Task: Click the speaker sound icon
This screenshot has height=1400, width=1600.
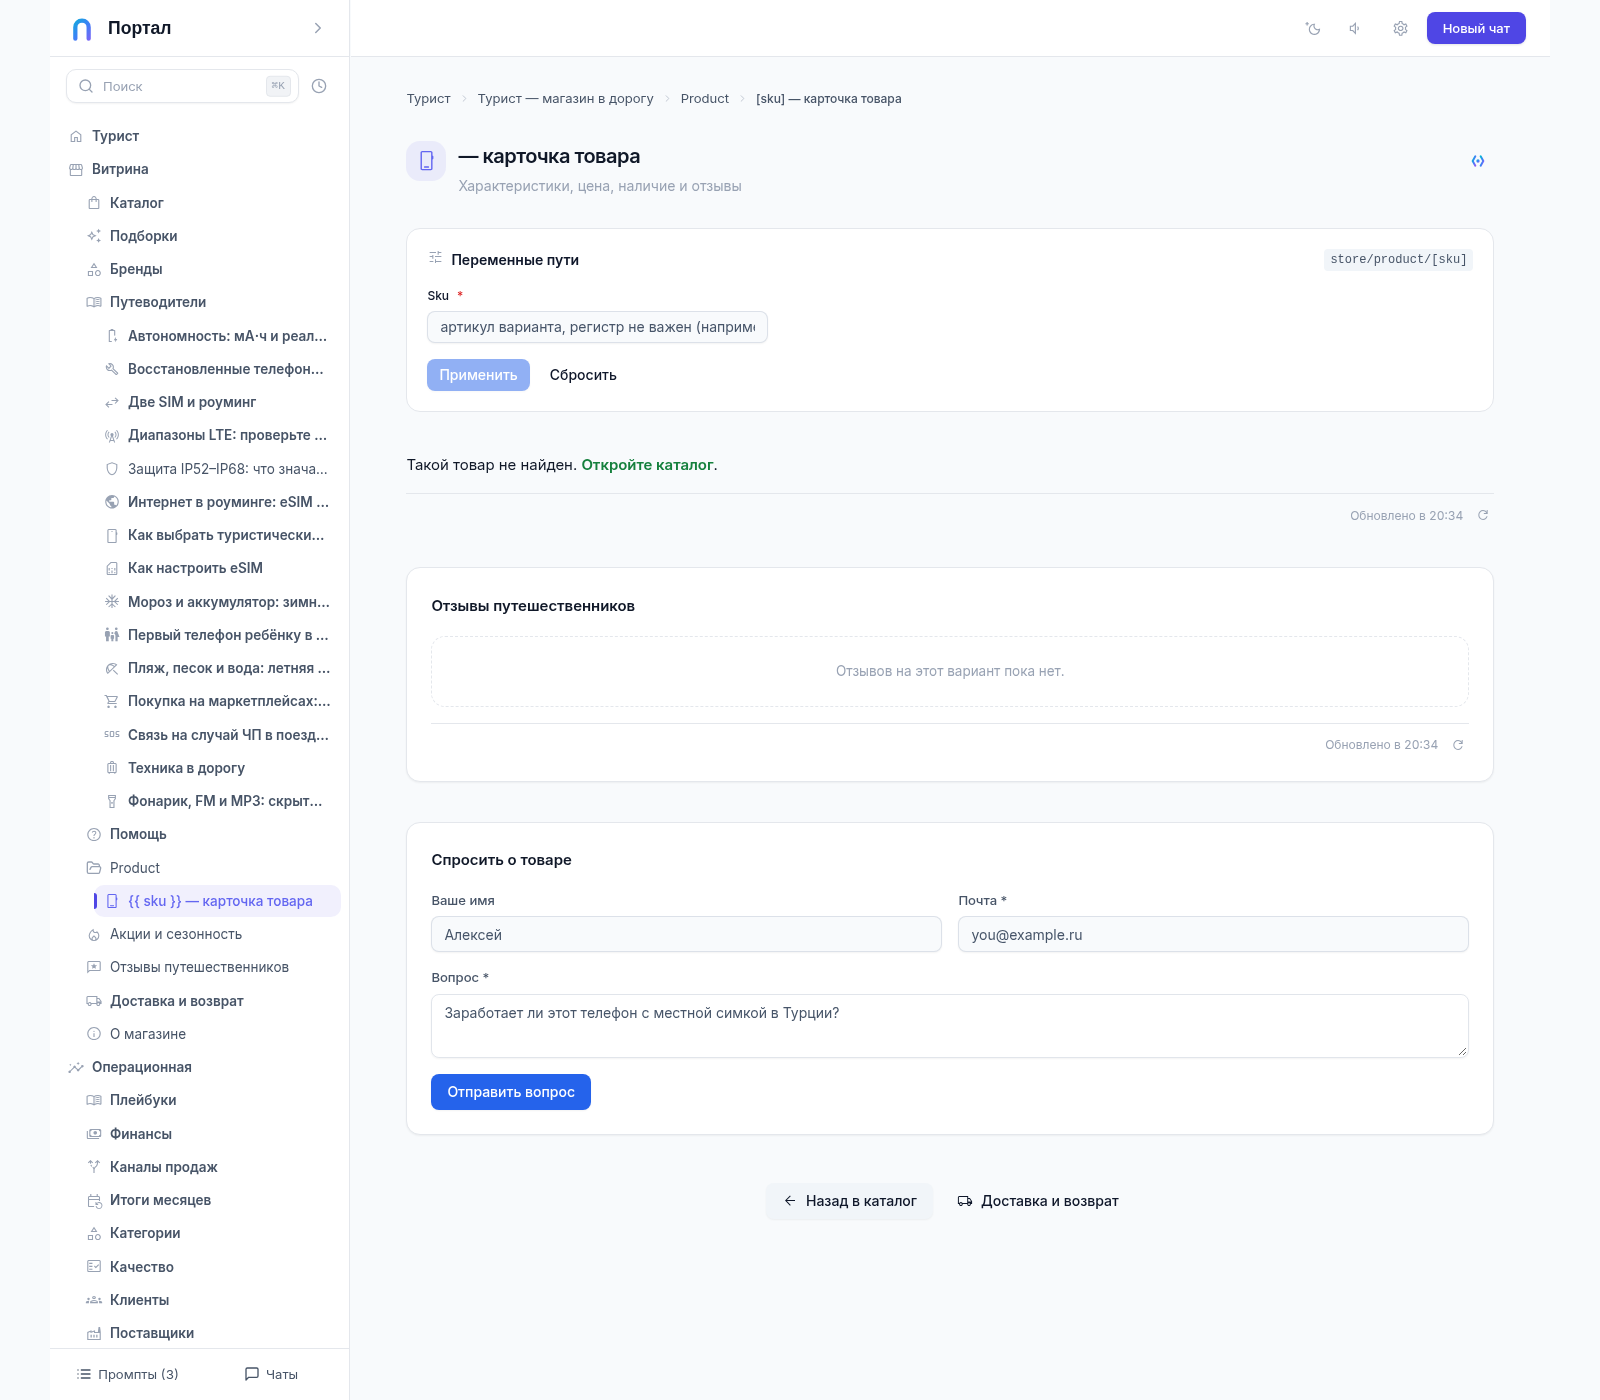Action: pyautogui.click(x=1355, y=29)
